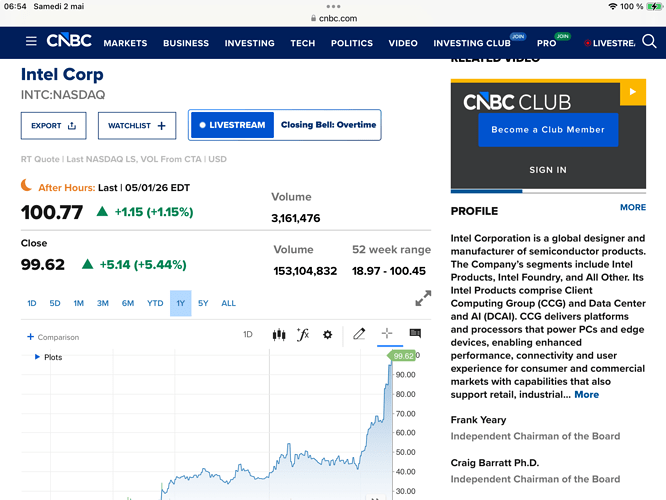Click the 99.62 price tag on chart
This screenshot has width=666, height=500.
click(402, 356)
